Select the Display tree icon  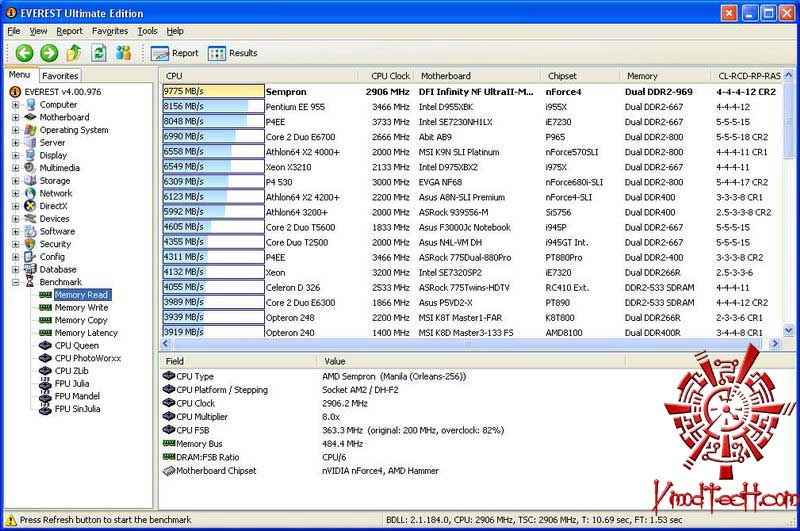pyautogui.click(x=31, y=155)
